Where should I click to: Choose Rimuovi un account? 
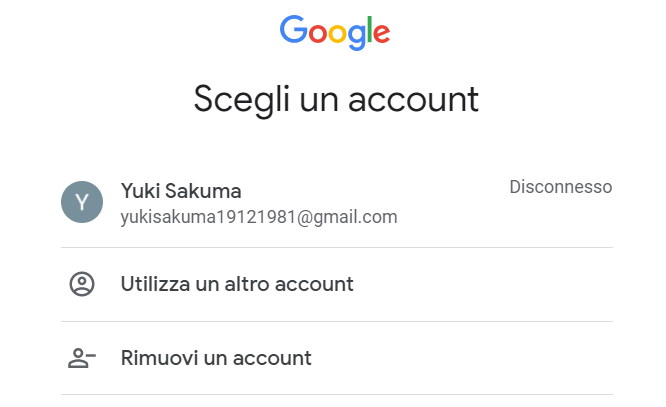(x=337, y=358)
